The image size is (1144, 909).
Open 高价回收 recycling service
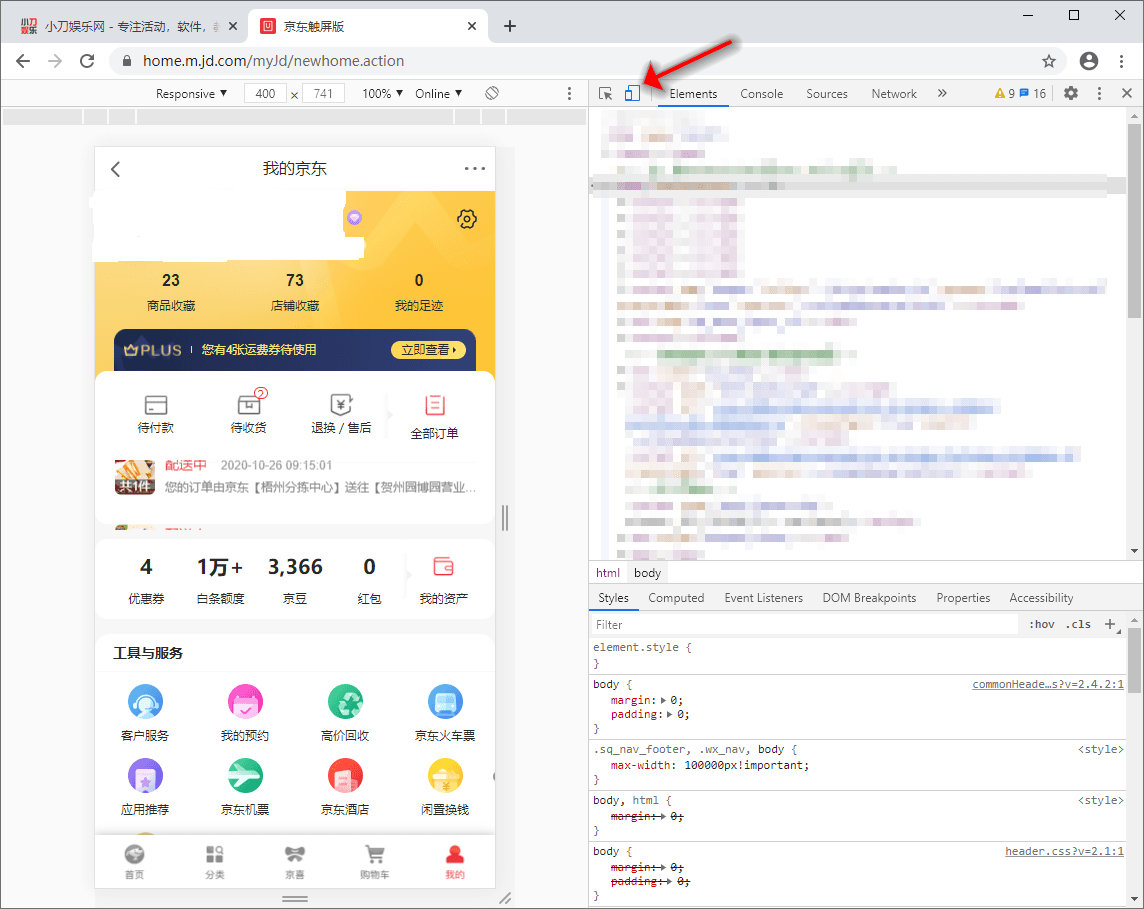tap(345, 713)
